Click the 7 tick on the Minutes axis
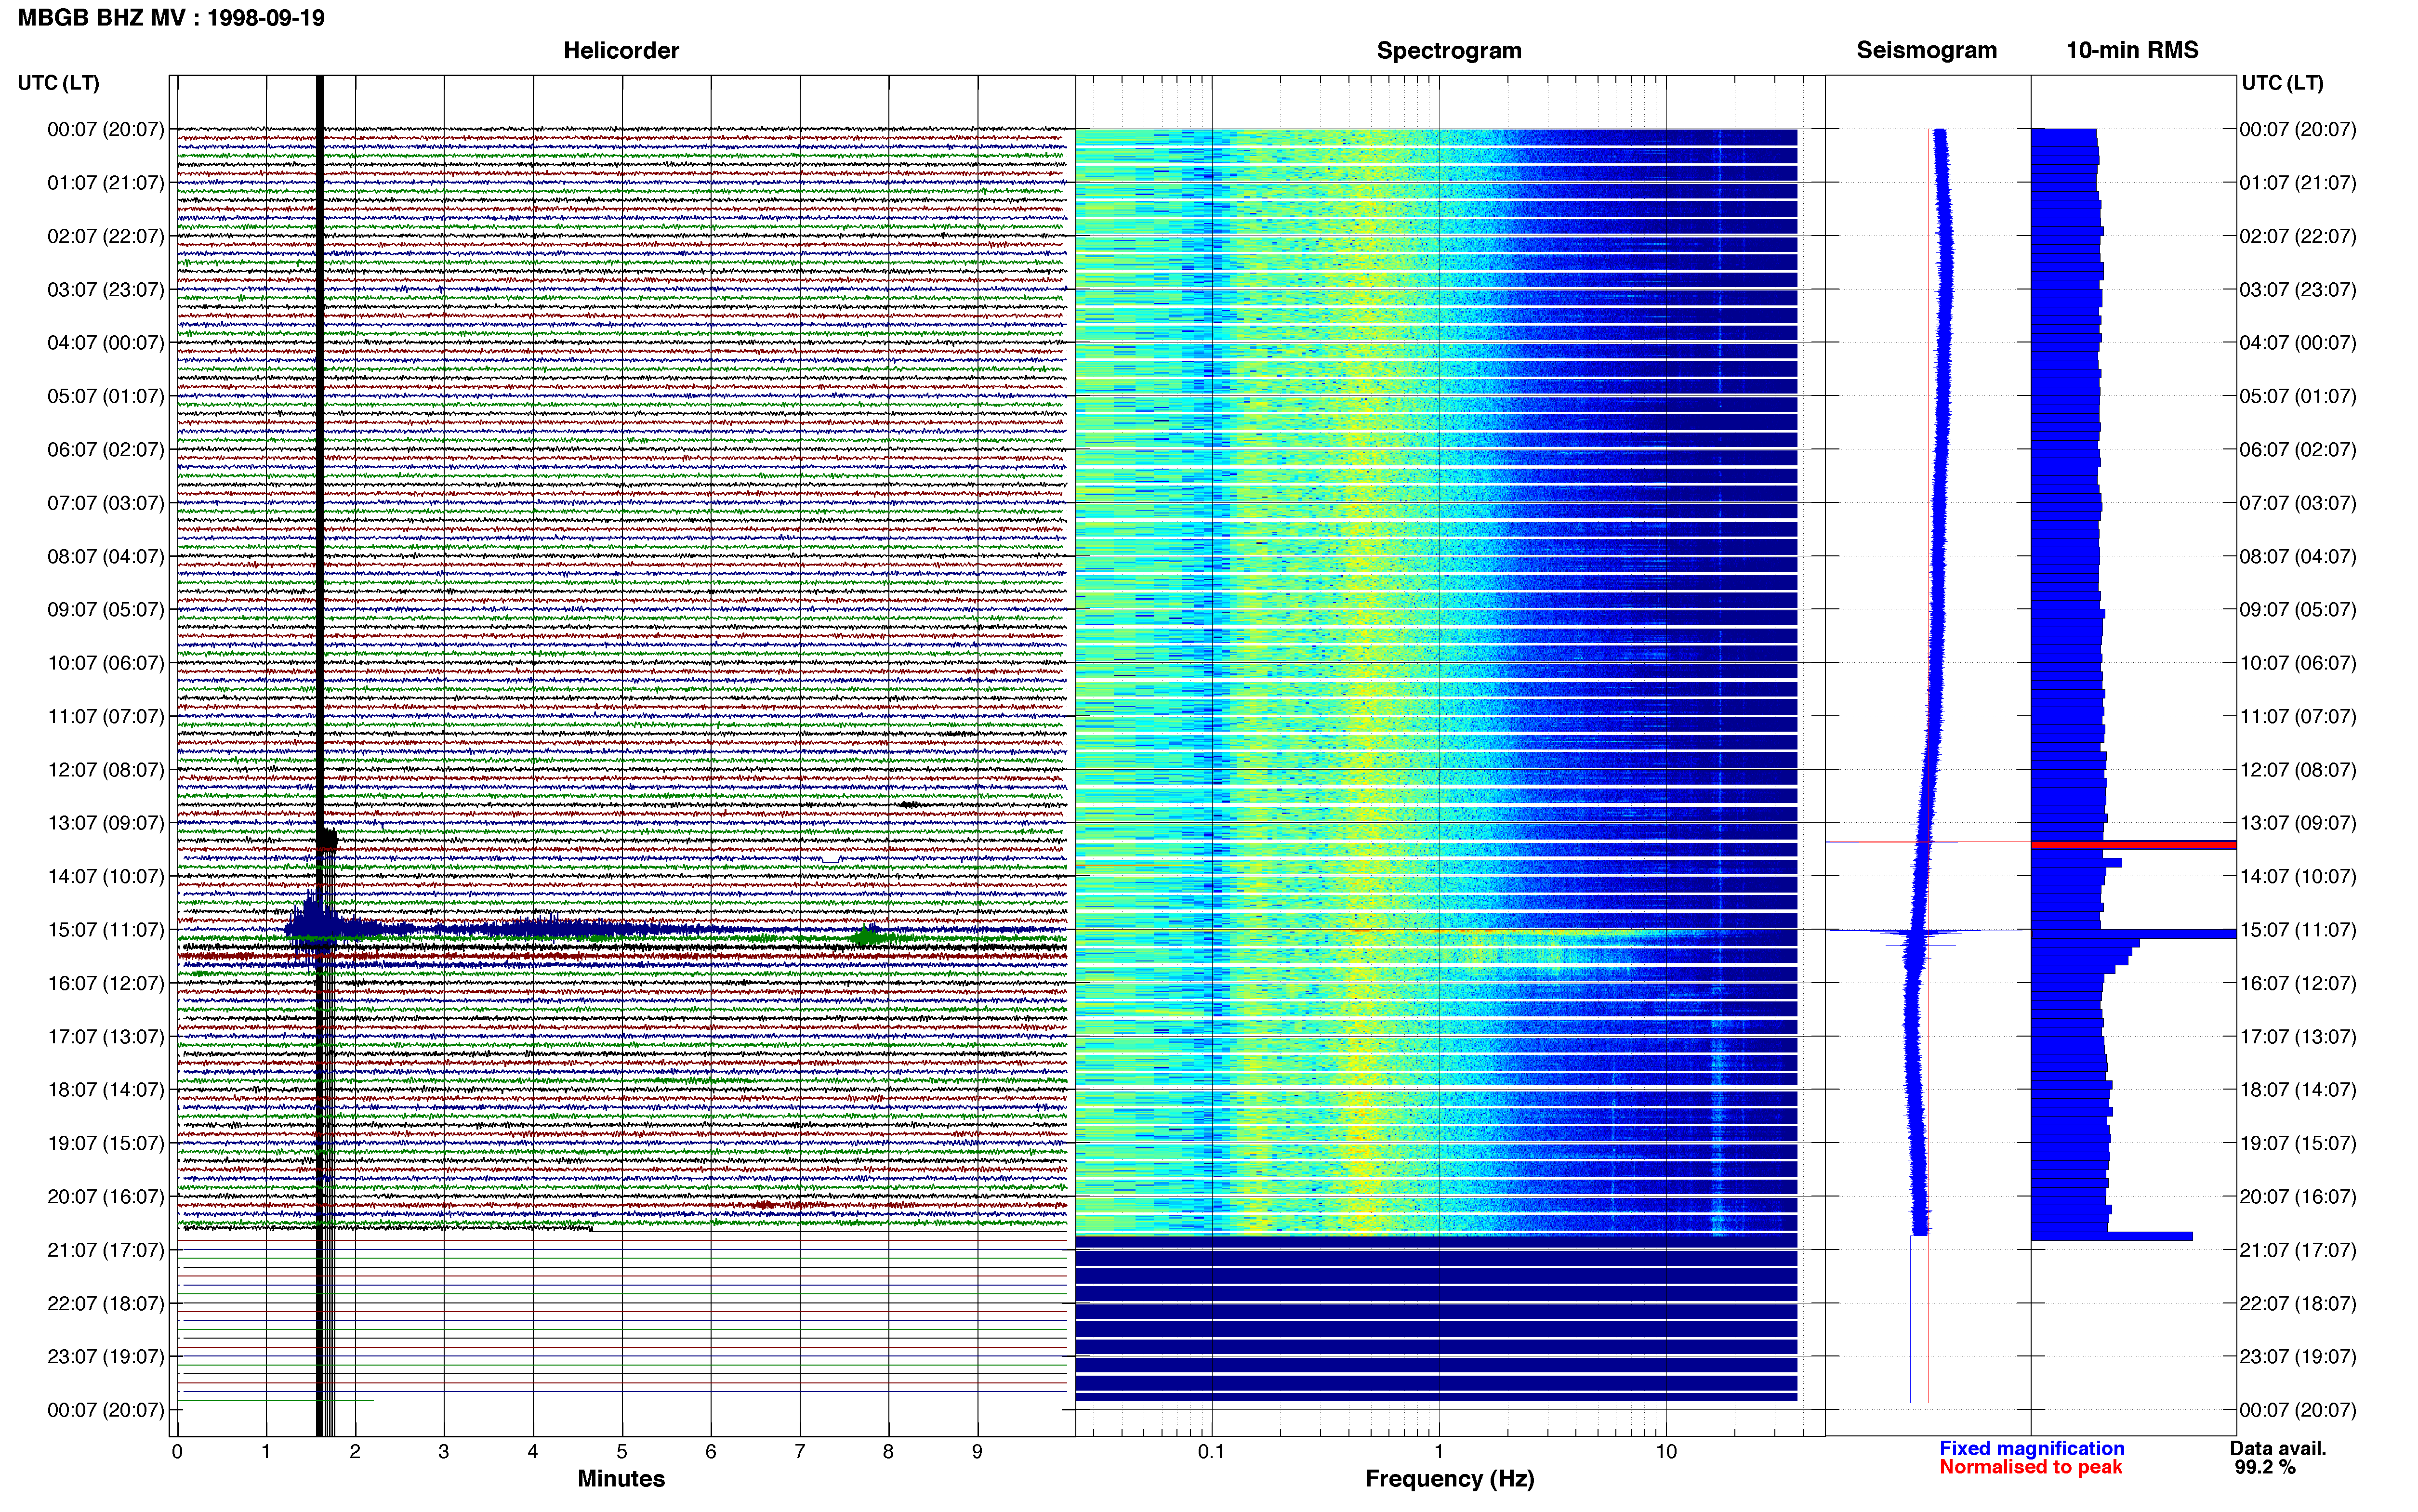 tap(800, 1452)
